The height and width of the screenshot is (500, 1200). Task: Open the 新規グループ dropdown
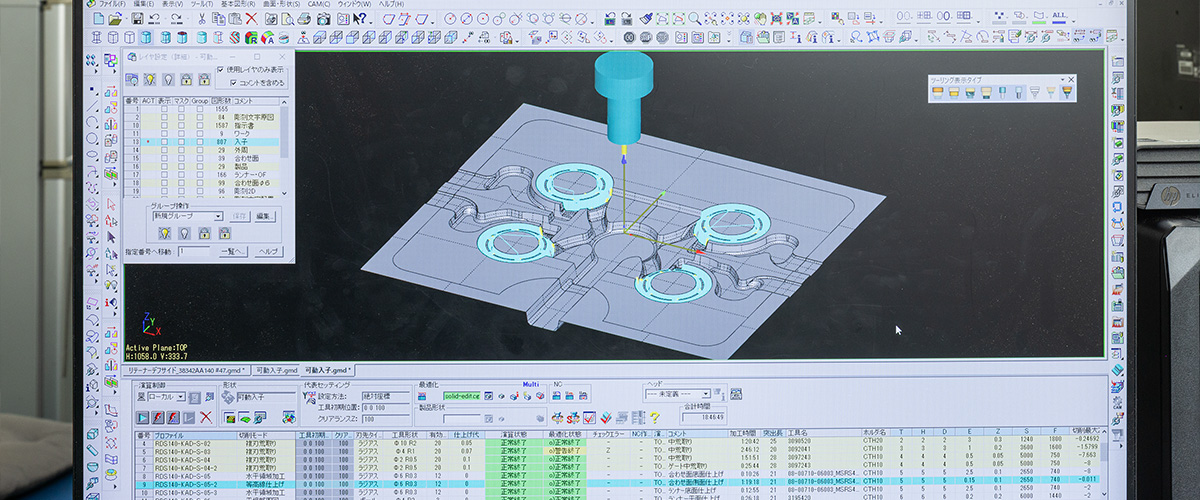tap(217, 216)
